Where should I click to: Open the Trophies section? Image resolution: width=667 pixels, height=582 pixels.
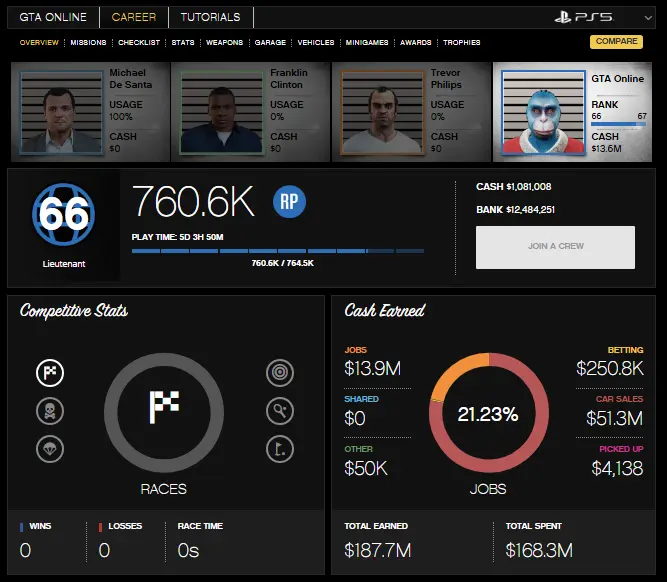[x=461, y=43]
